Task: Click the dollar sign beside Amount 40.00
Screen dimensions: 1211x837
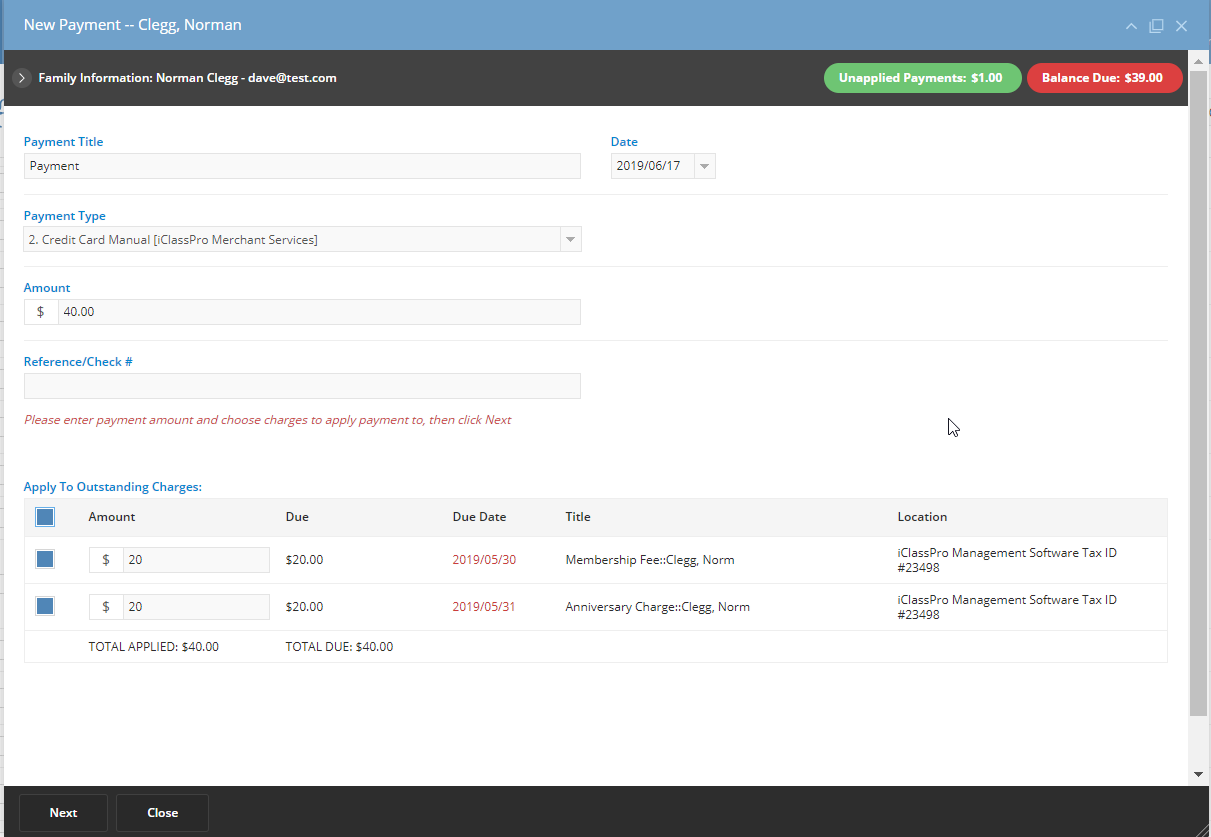Action: (x=41, y=312)
